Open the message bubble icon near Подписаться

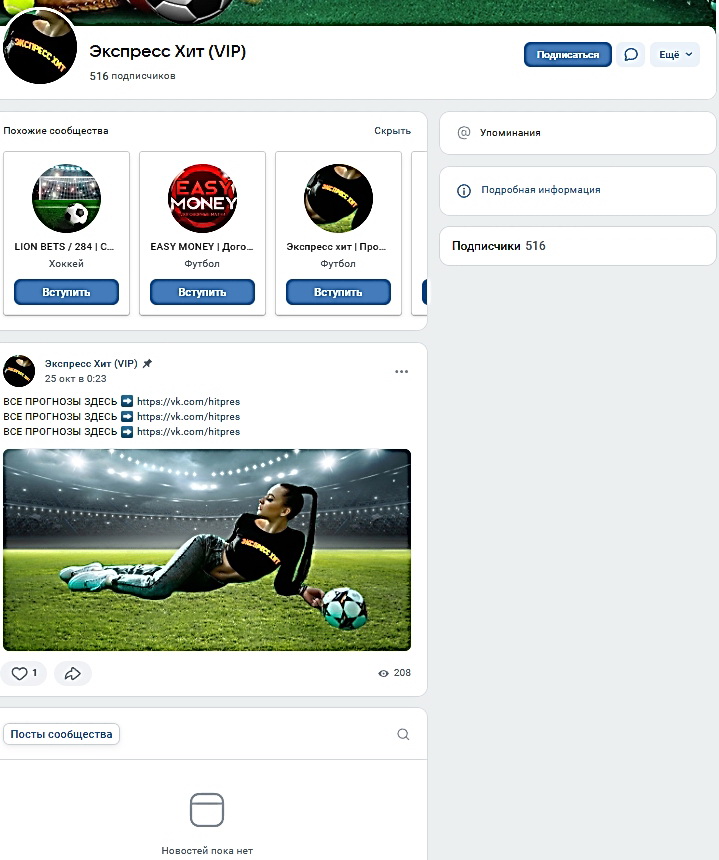click(631, 55)
